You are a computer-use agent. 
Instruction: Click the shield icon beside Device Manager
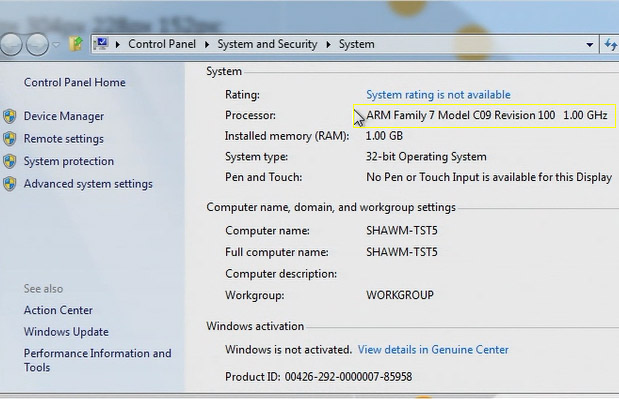tap(9, 116)
